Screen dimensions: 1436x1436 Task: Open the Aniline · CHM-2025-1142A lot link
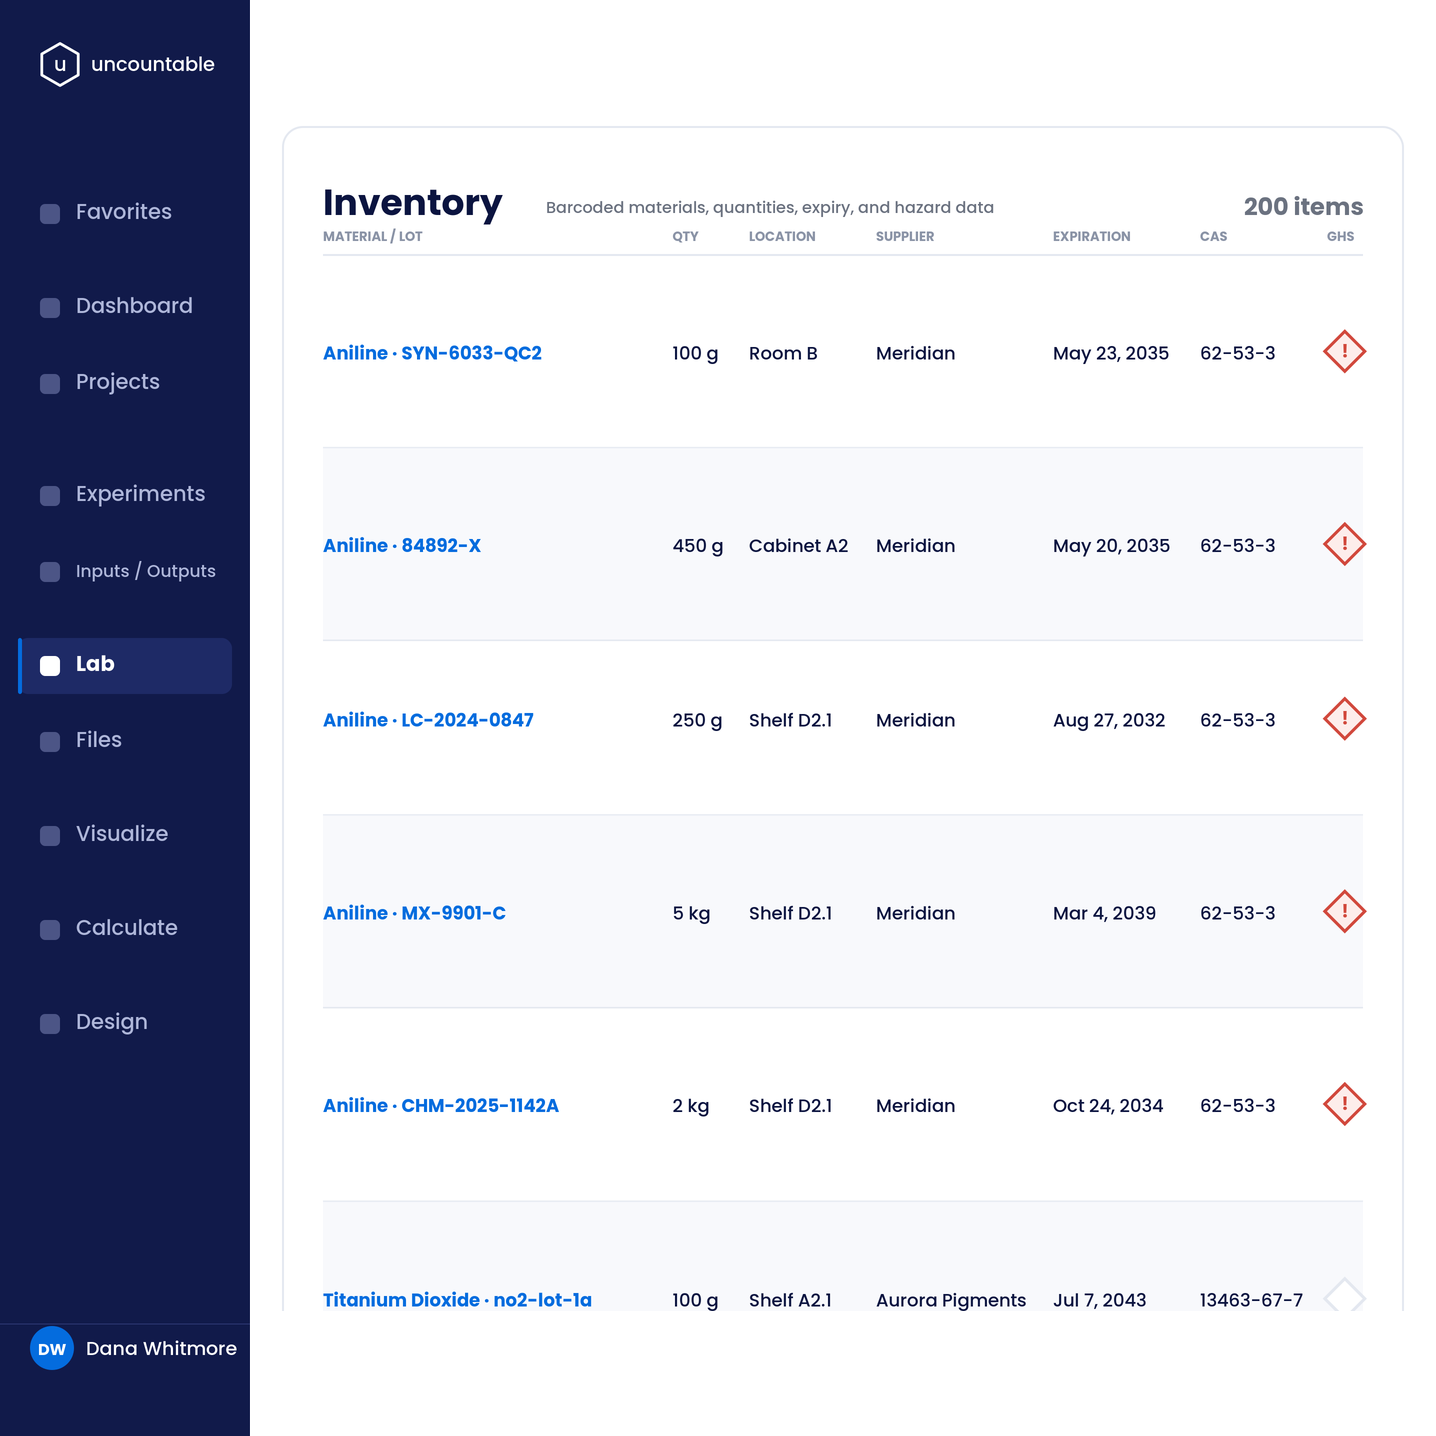pyautogui.click(x=441, y=1105)
